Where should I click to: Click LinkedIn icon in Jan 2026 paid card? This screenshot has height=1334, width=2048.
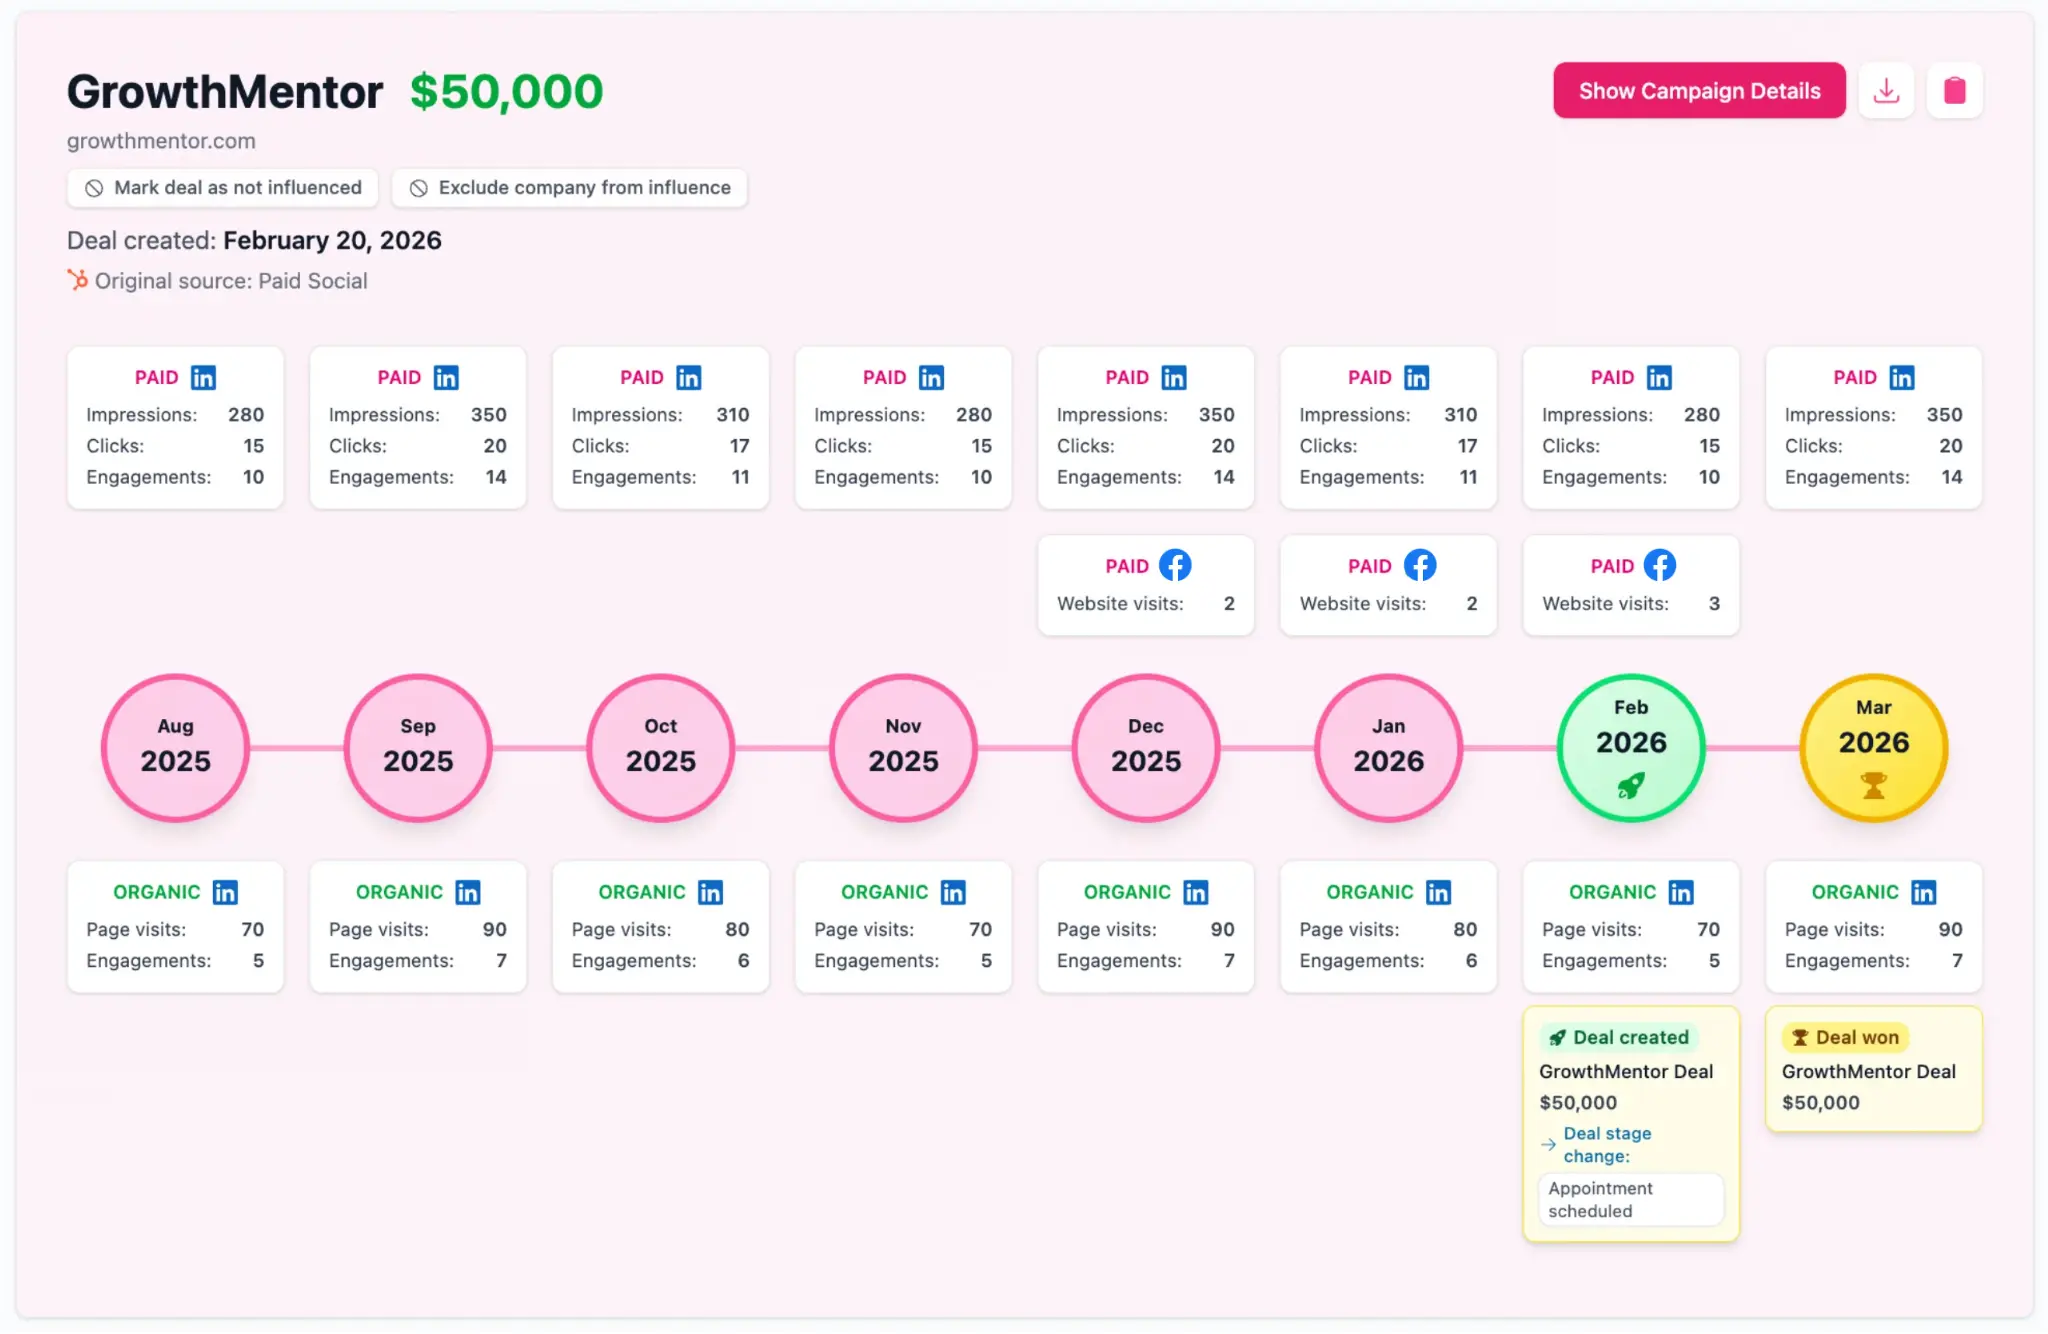(x=1417, y=377)
